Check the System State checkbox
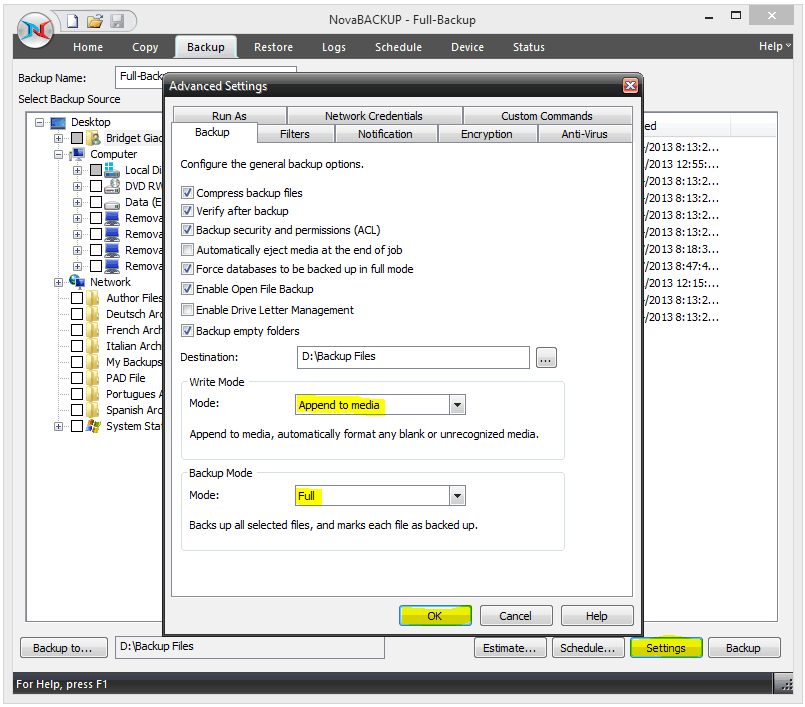This screenshot has width=805, height=707. click(77, 426)
